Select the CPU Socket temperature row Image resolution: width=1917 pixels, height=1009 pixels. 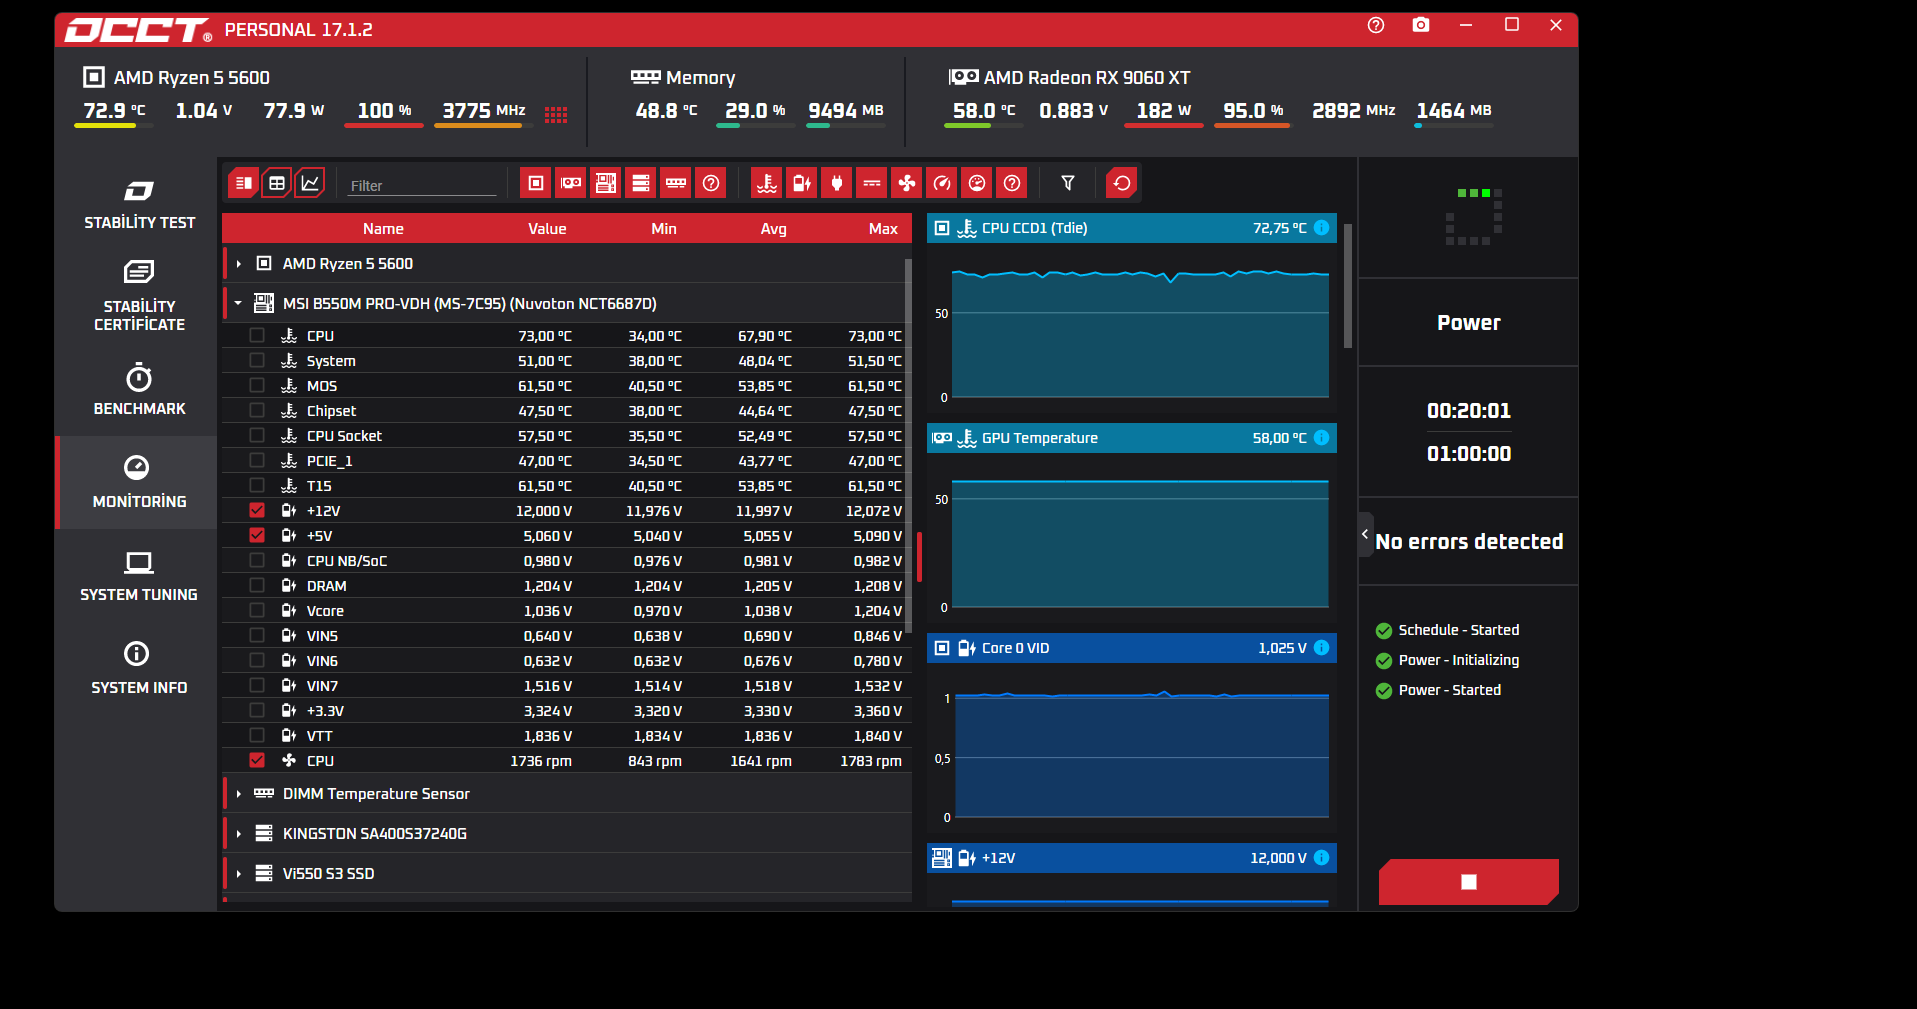click(x=566, y=435)
